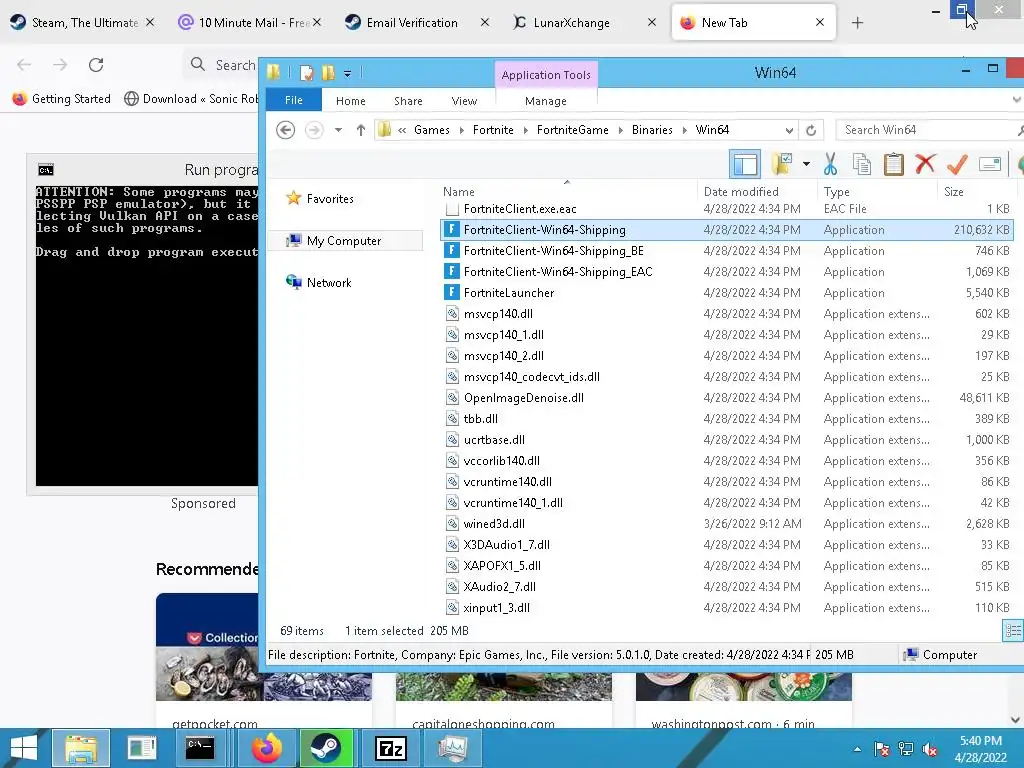
Task: Open Customize Quick Access Toolbar dropdown
Action: 347,74
